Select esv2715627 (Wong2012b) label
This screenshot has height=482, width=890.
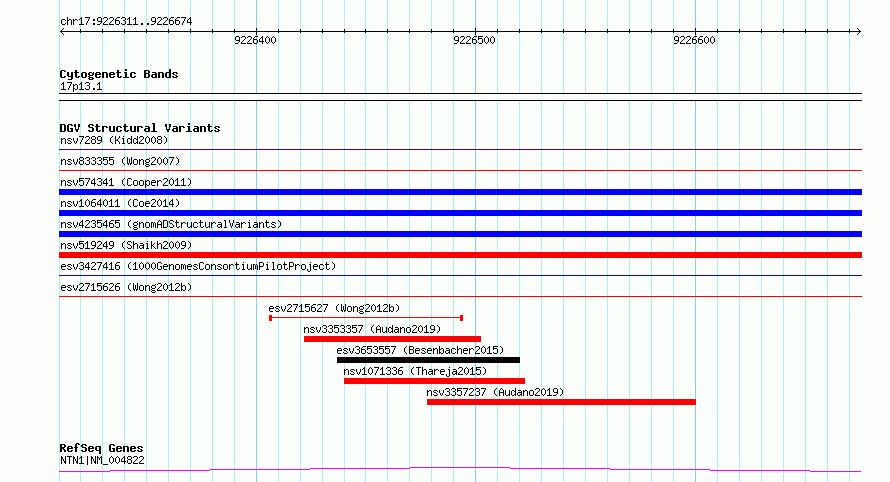[x=334, y=308]
